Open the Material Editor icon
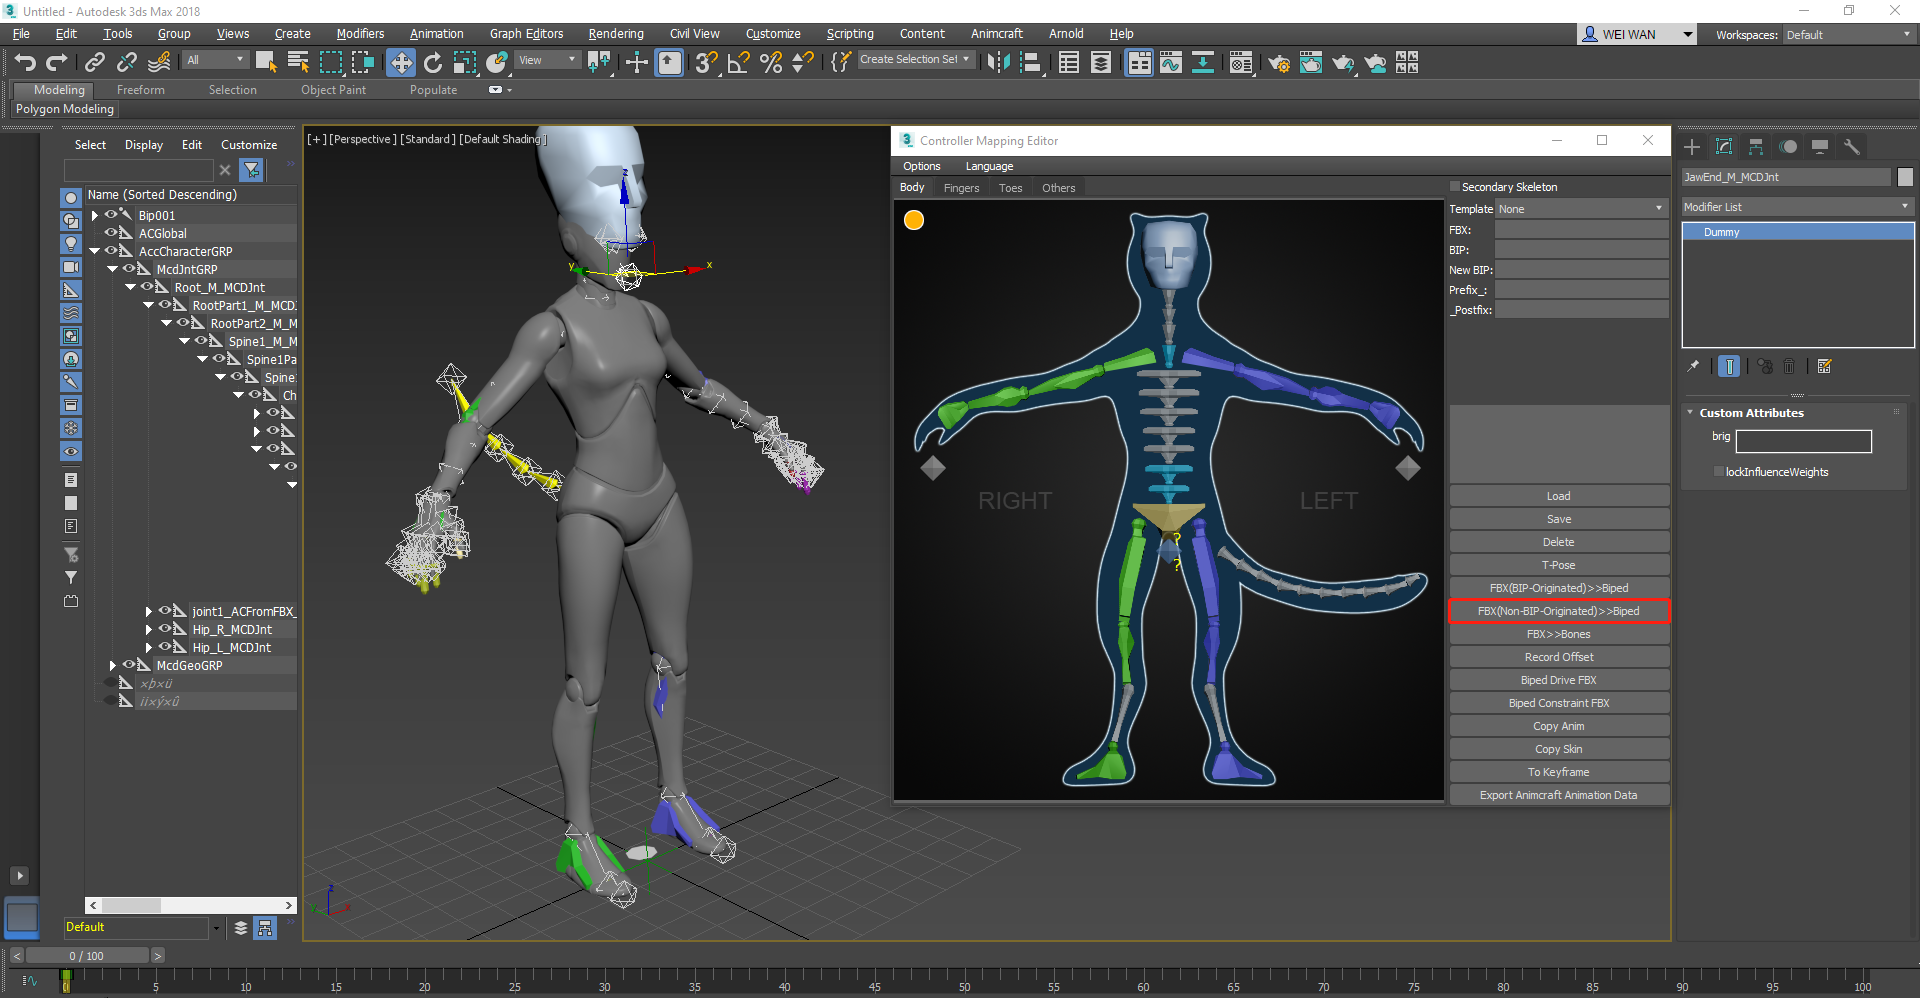Screen dimensions: 1920x998 (x=1240, y=63)
